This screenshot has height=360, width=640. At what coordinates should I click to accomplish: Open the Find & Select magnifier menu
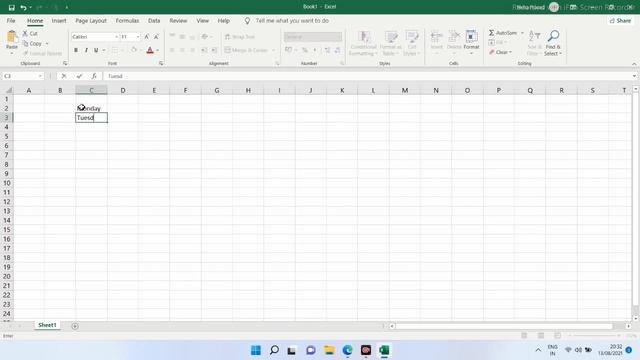click(x=553, y=42)
